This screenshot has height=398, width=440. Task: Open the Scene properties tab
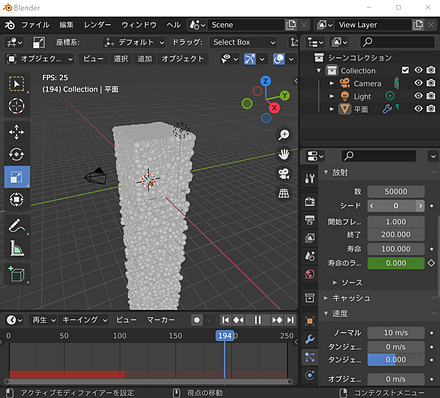coord(310,256)
